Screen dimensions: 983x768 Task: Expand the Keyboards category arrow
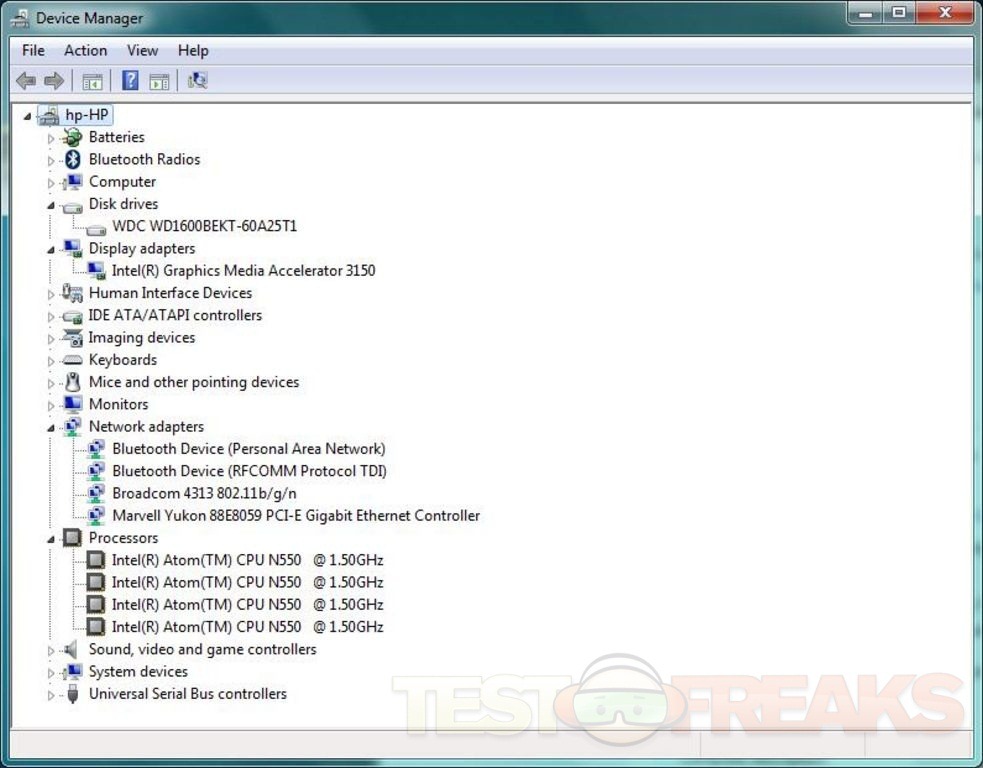(51, 361)
